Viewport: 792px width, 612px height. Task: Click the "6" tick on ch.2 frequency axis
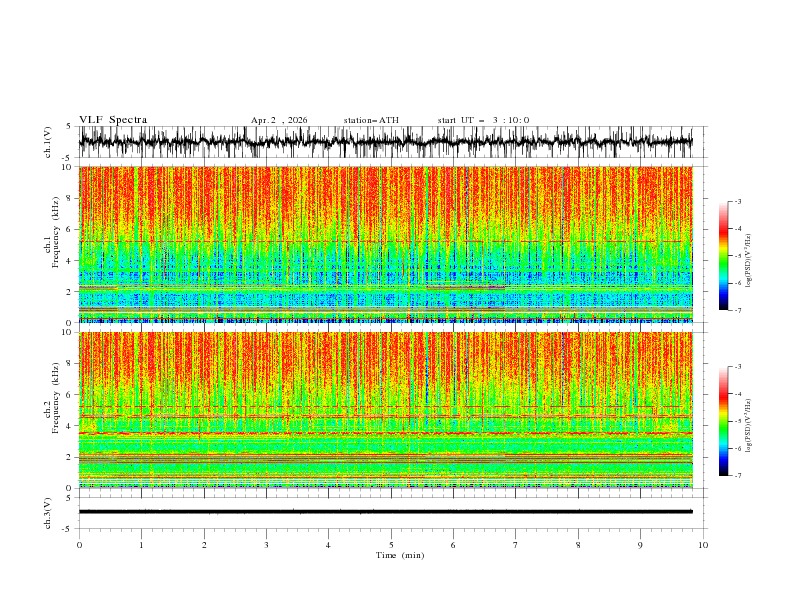pyautogui.click(x=70, y=395)
